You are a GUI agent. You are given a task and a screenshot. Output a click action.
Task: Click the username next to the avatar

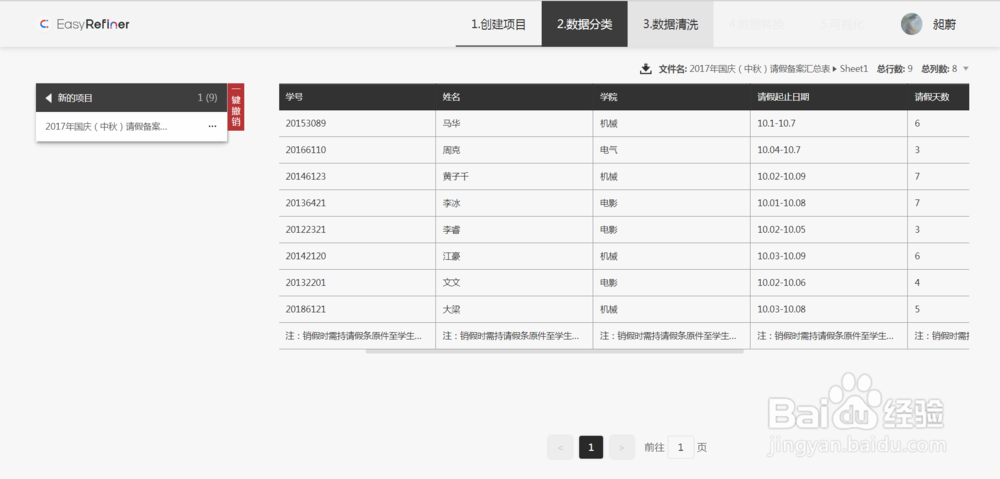[x=944, y=25]
